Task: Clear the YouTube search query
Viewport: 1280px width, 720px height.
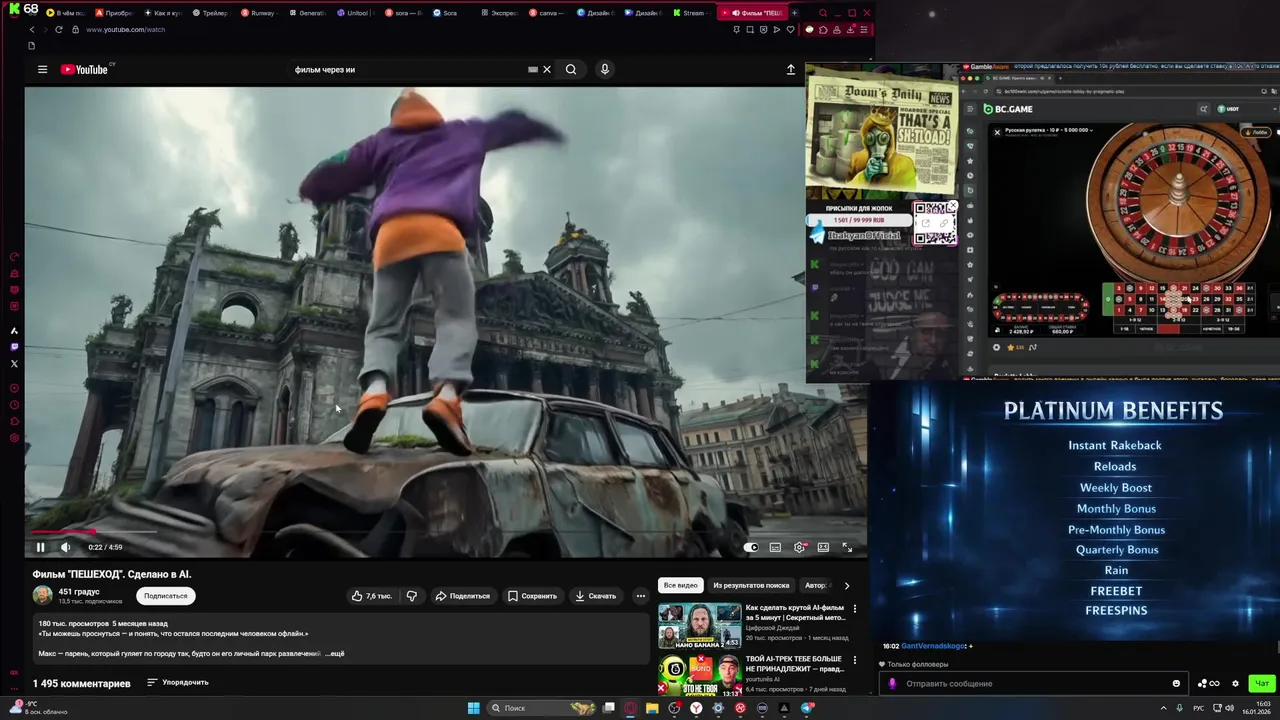Action: [x=547, y=69]
